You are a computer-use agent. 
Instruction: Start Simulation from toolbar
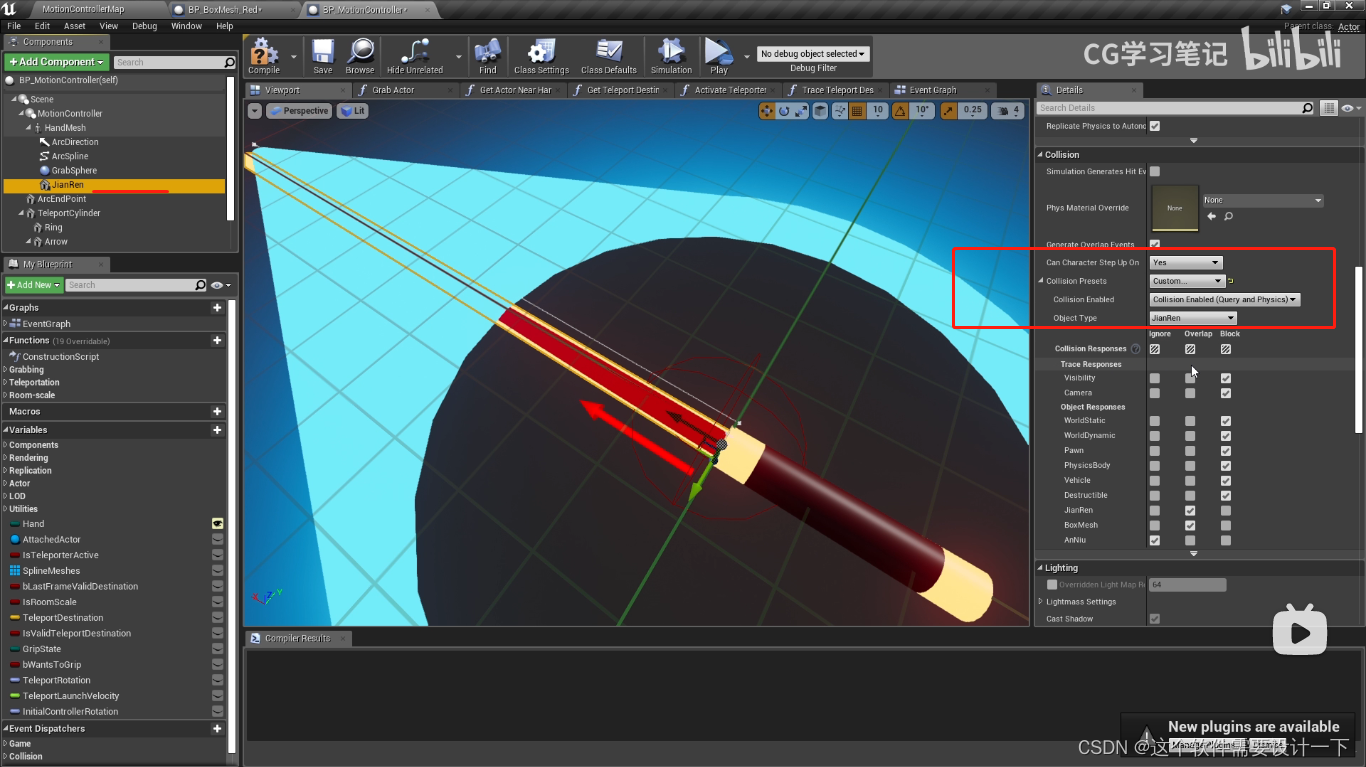pyautogui.click(x=671, y=56)
